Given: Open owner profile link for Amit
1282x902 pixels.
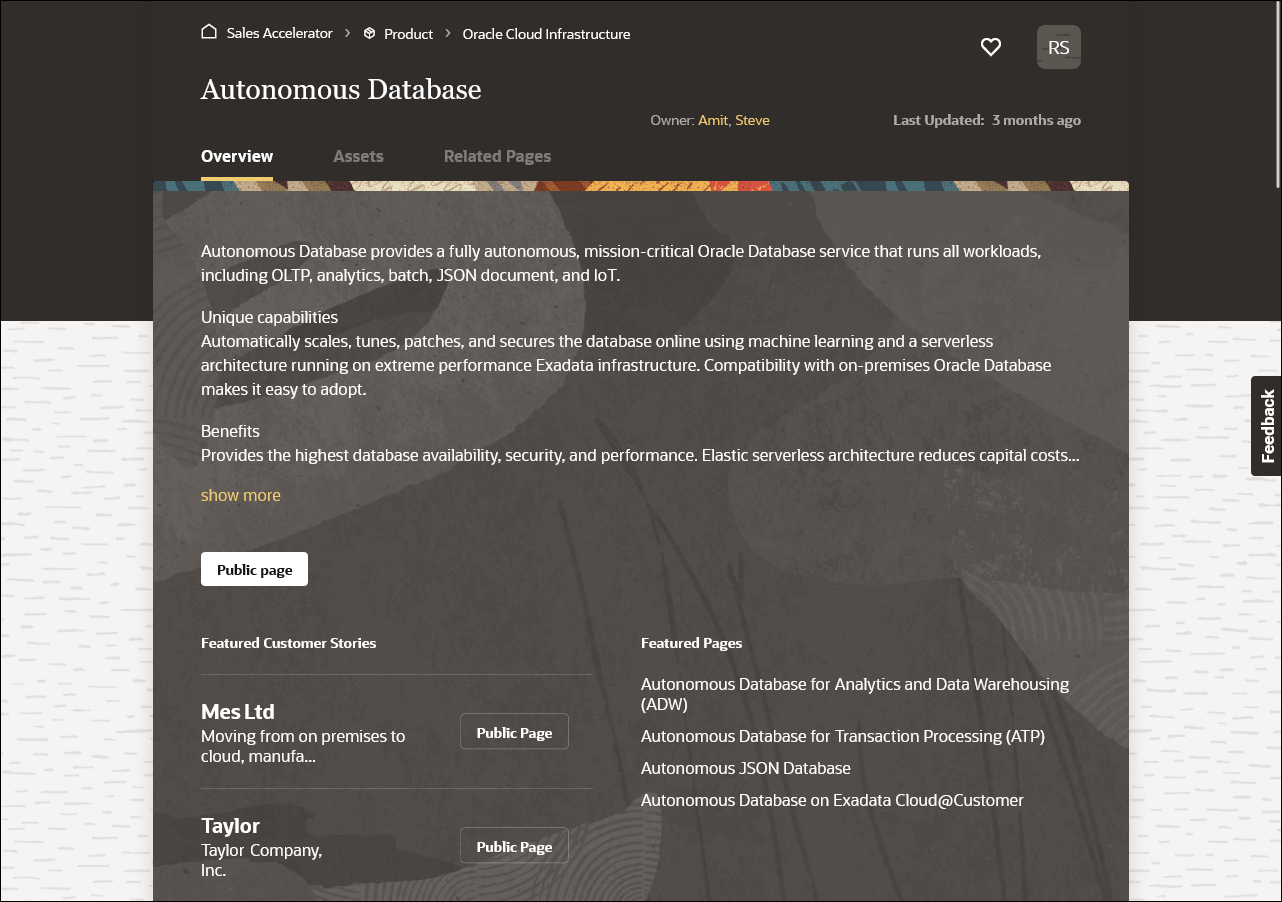Looking at the screenshot, I should 712,119.
